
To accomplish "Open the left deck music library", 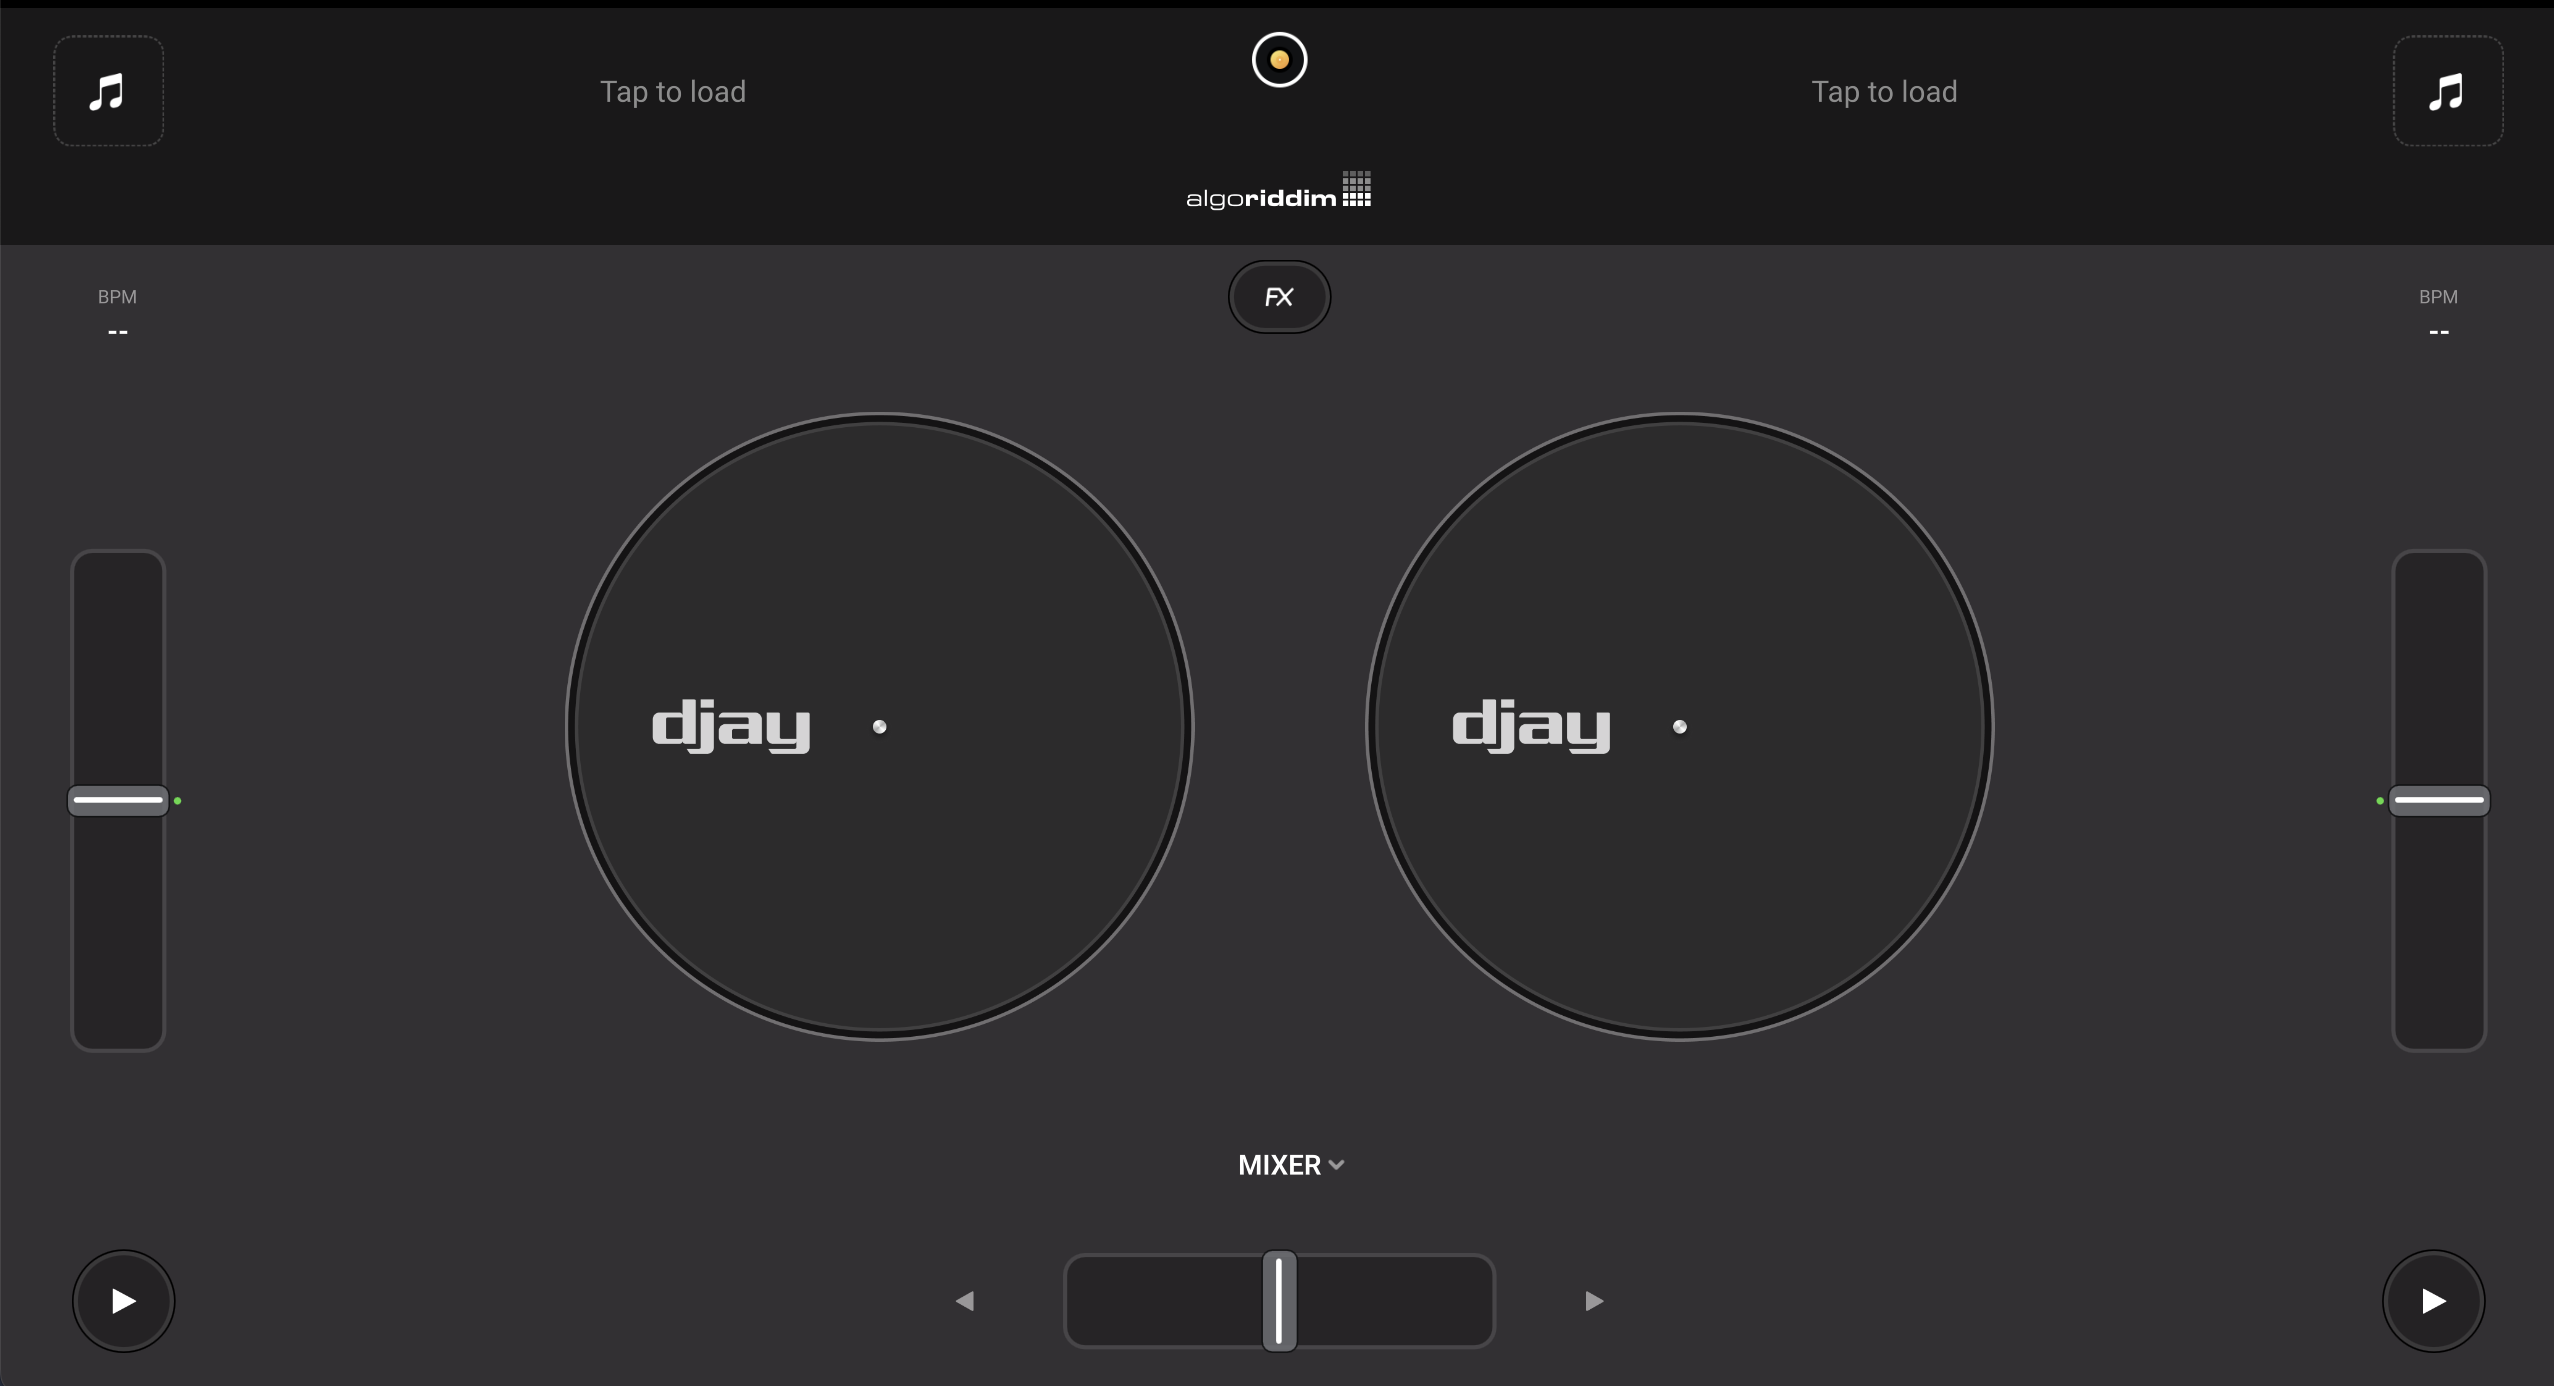I will [107, 90].
